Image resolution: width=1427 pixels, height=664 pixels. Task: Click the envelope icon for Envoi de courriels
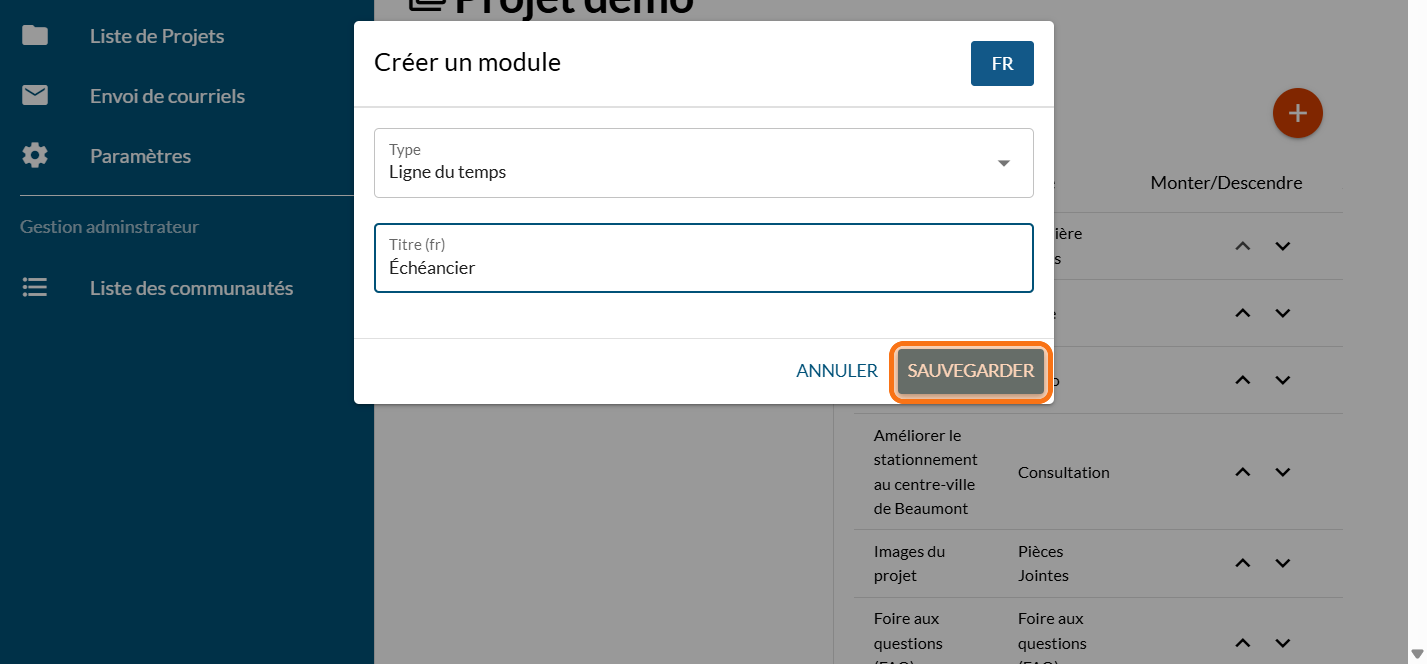pos(35,96)
